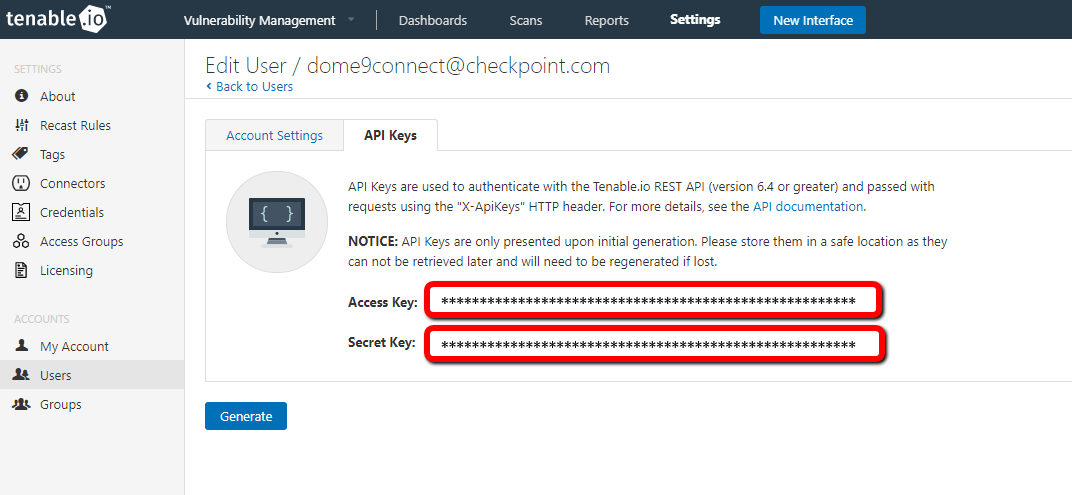Click the Access Key label
Viewport: 1072px width, 495px height.
[x=383, y=302]
